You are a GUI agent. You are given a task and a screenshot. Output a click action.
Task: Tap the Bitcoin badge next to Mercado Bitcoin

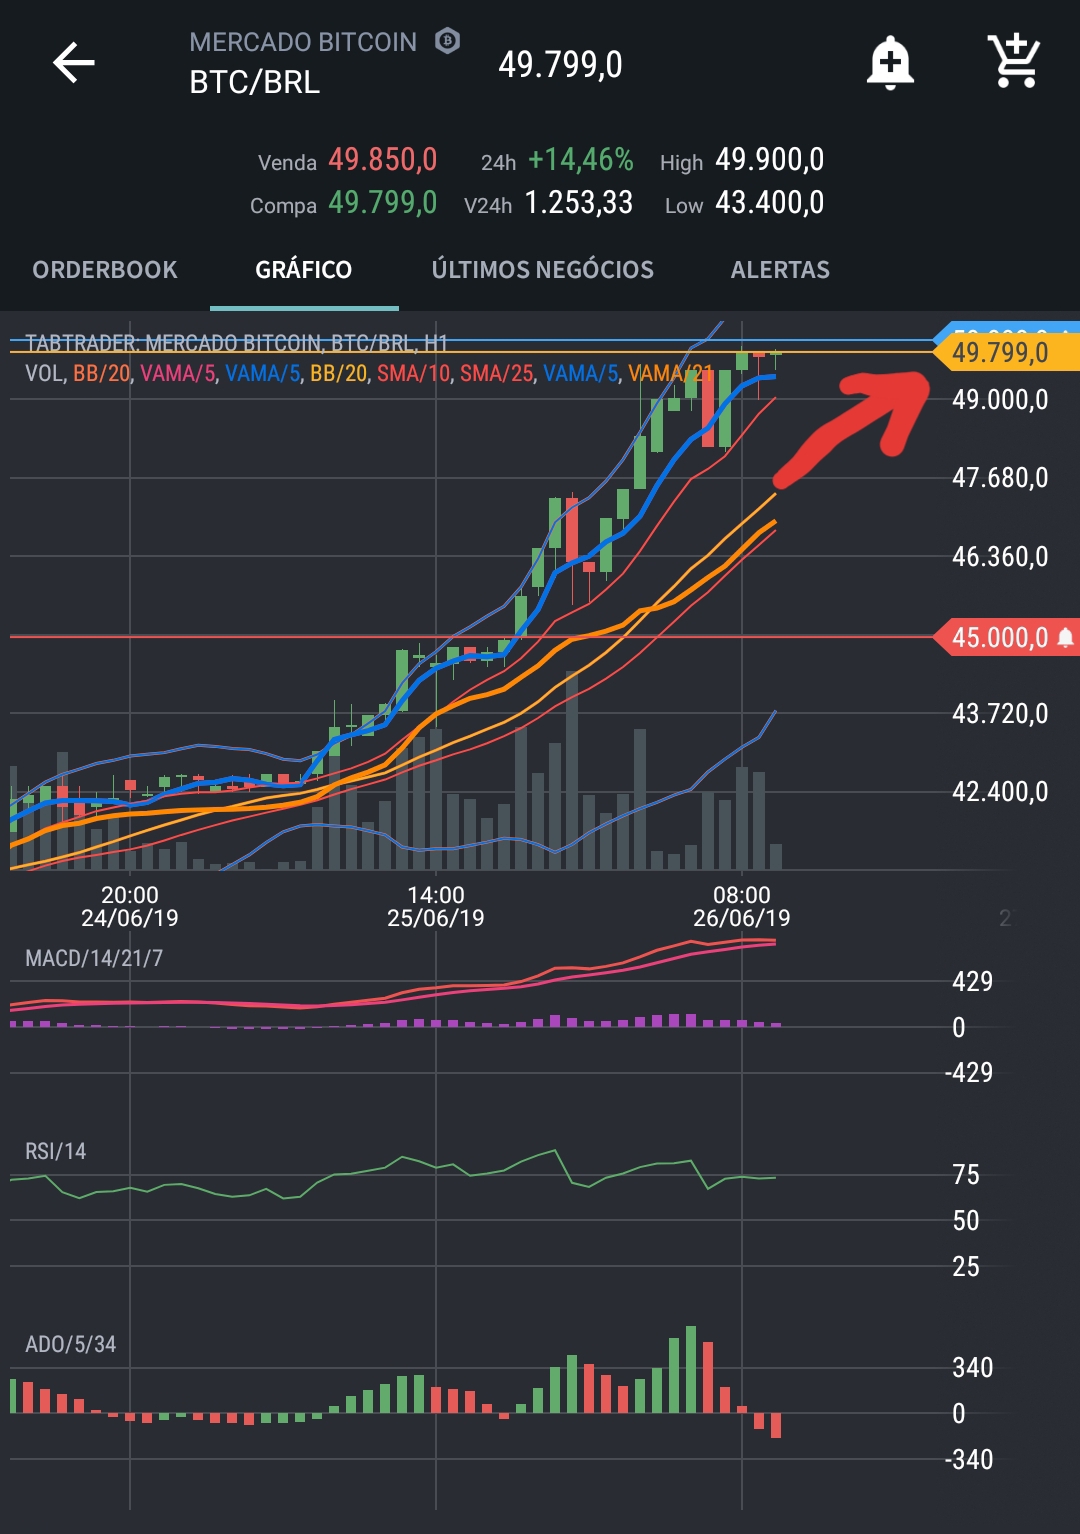447,41
